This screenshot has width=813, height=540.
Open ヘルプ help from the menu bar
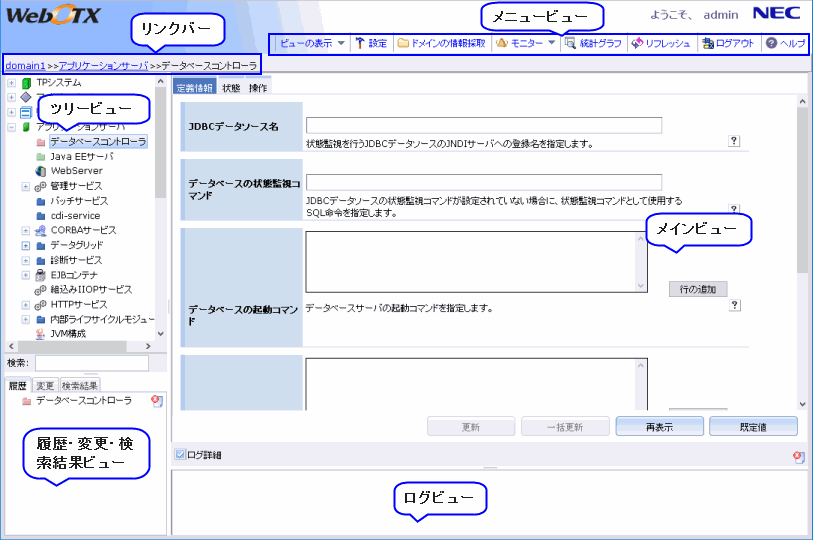(771, 44)
